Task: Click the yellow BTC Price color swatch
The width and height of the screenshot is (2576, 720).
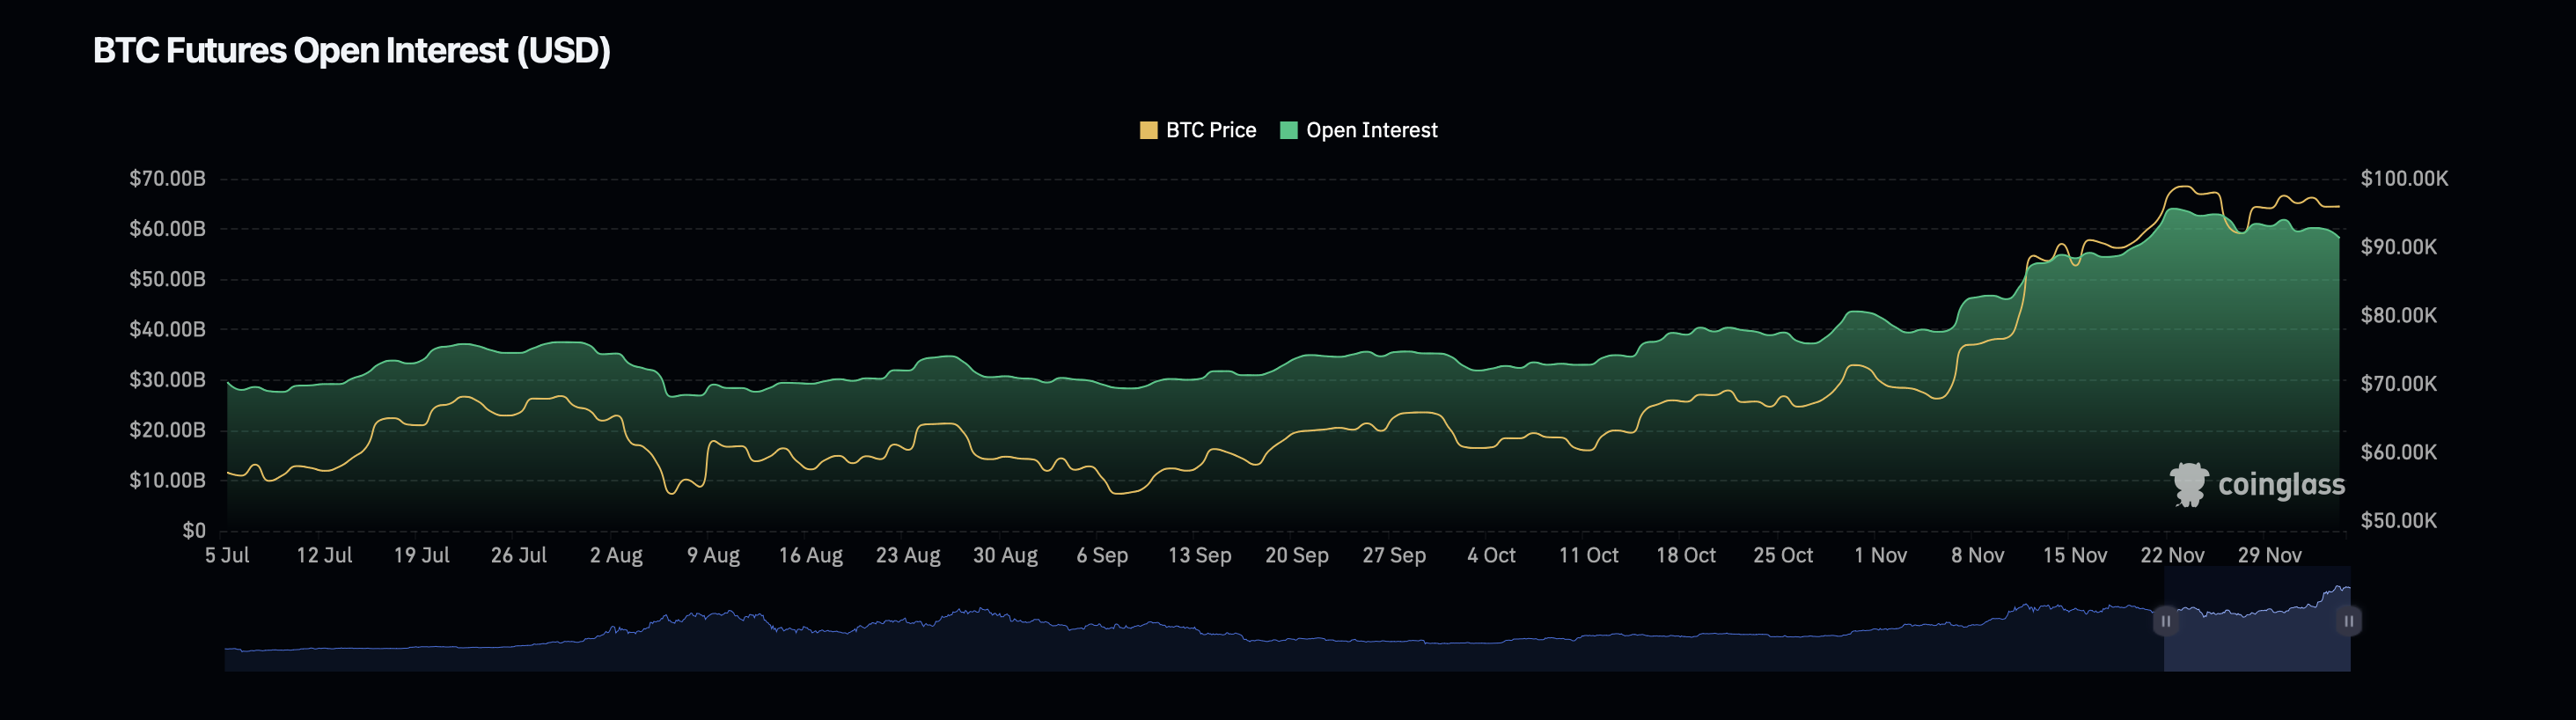Action: 1148,130
